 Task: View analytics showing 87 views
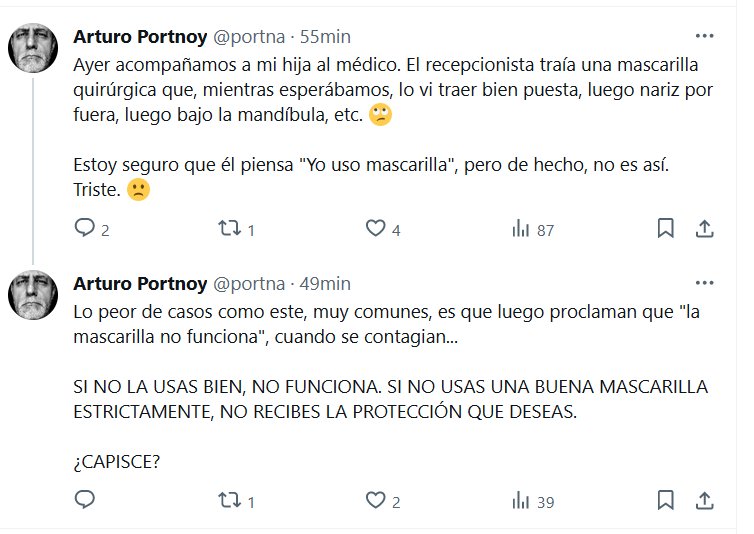521,229
